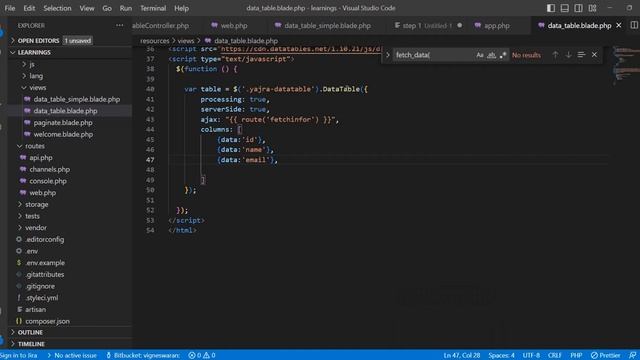Screen dimensions: 640x360
Task: Expand the tests folder
Action: pos(32,216)
